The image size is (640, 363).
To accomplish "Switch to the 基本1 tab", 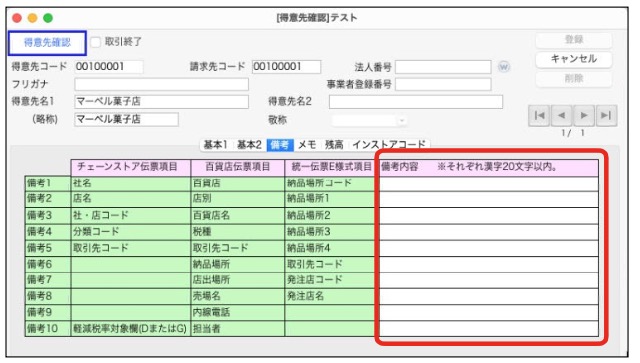I will tap(215, 145).
